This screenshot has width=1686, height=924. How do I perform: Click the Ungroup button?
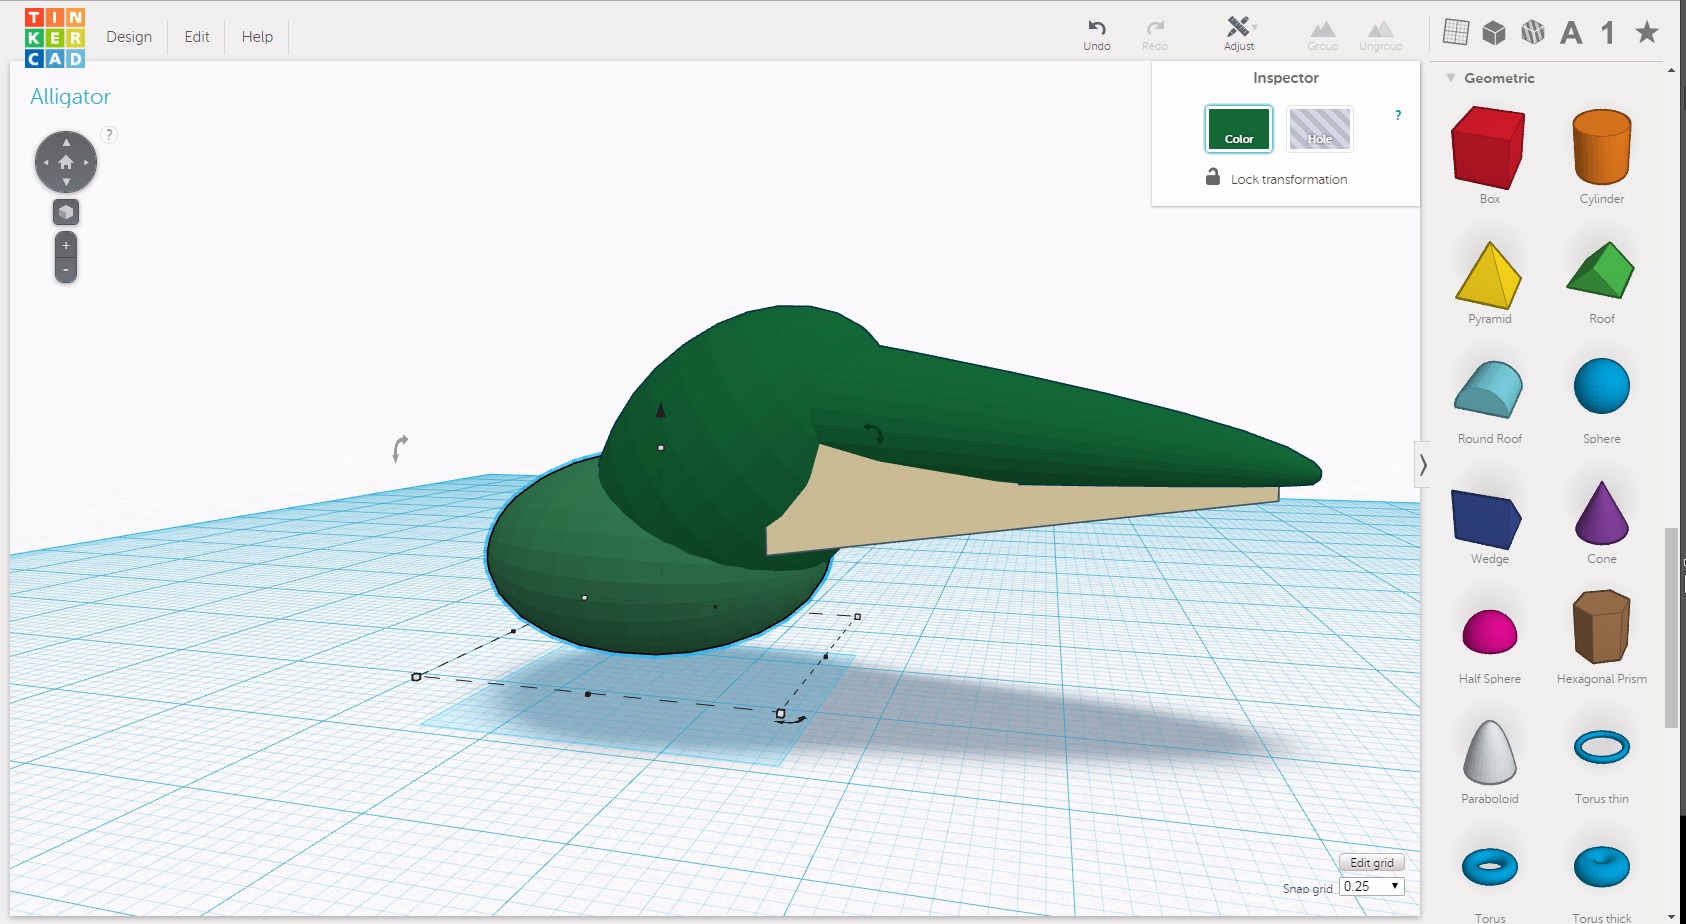pos(1381,36)
